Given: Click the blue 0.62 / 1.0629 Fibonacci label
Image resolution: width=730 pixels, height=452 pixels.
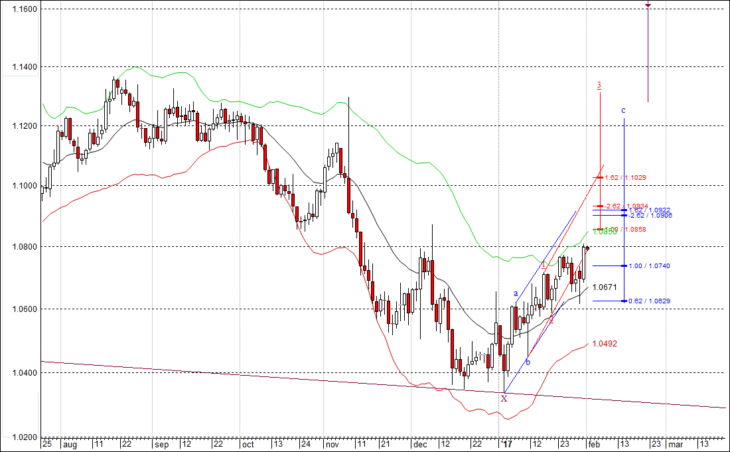Looking at the screenshot, I should 649,301.
